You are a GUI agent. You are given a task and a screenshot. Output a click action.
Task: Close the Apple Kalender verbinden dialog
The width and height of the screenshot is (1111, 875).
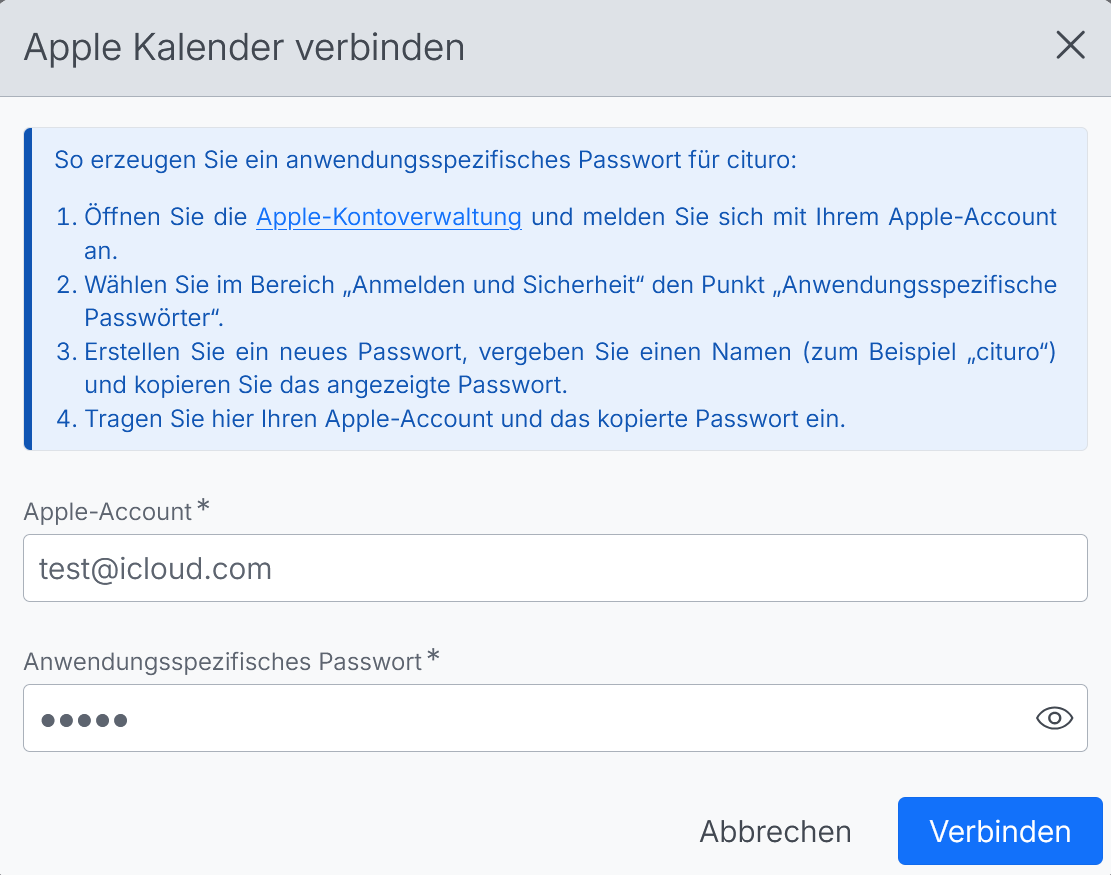[x=1070, y=45]
